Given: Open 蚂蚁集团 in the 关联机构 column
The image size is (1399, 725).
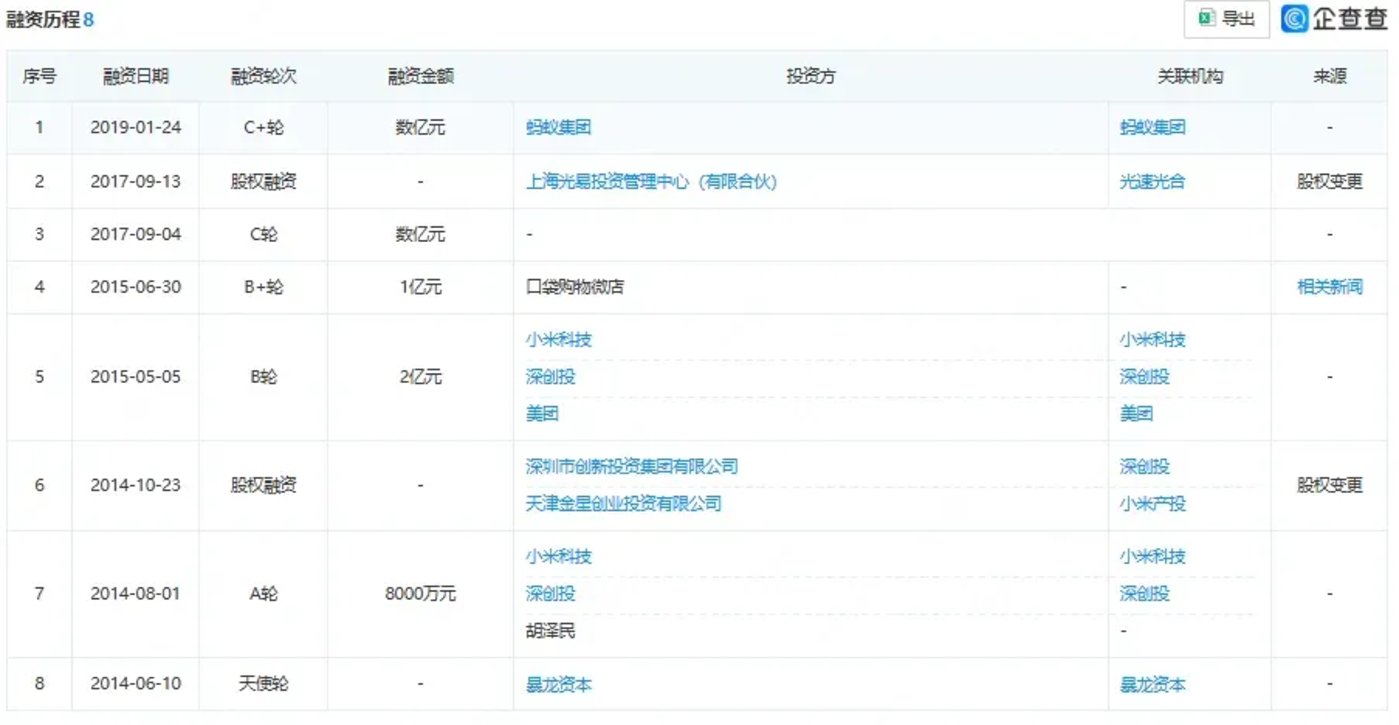Looking at the screenshot, I should (x=1153, y=128).
